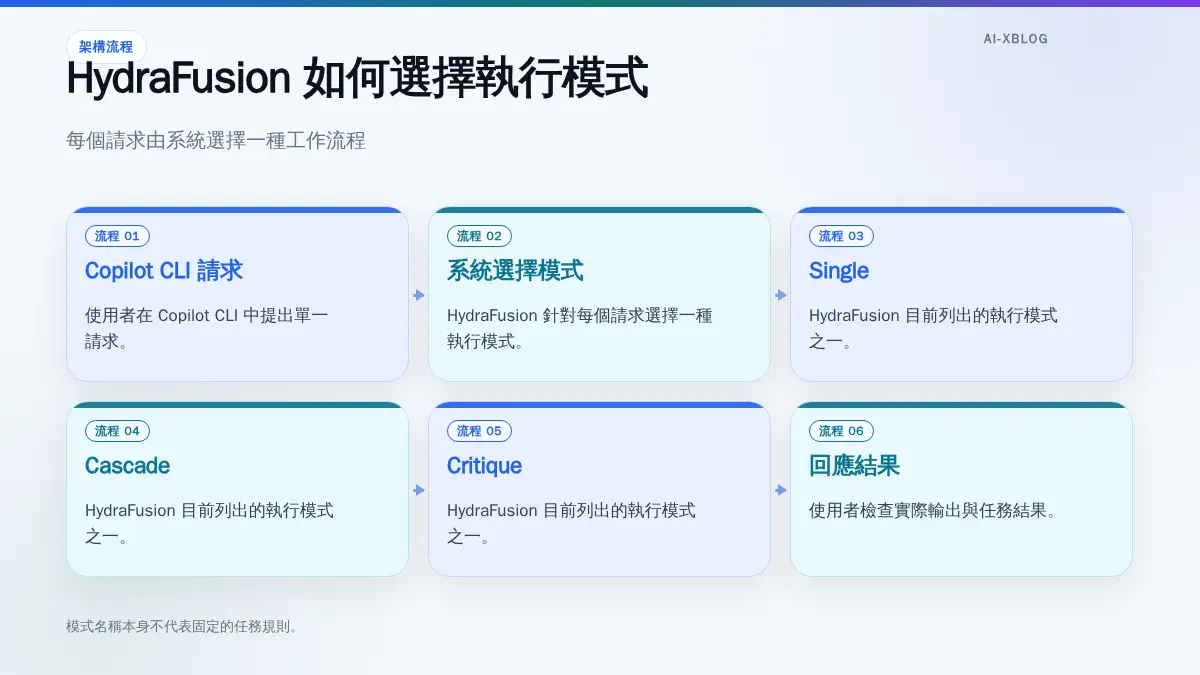Click the 流程 06 badge

(x=842, y=431)
